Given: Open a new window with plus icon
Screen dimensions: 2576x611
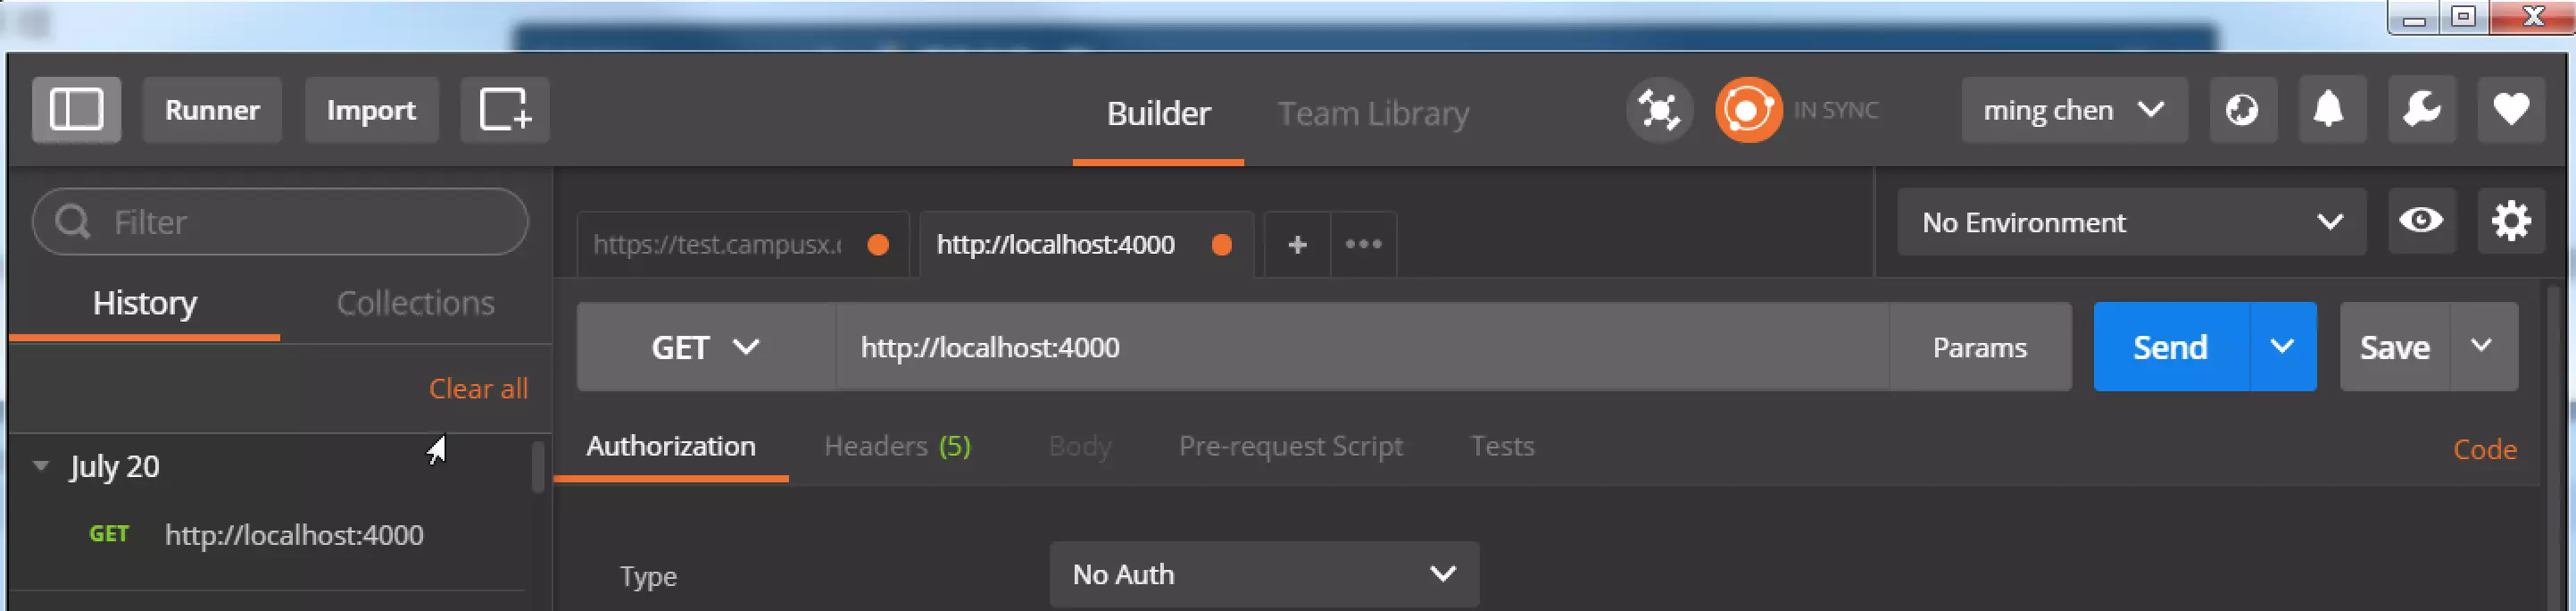Looking at the screenshot, I should coord(504,110).
